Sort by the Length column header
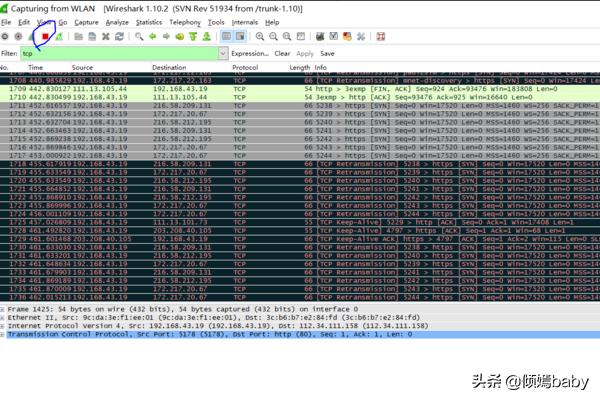The image size is (600, 400). click(x=300, y=67)
